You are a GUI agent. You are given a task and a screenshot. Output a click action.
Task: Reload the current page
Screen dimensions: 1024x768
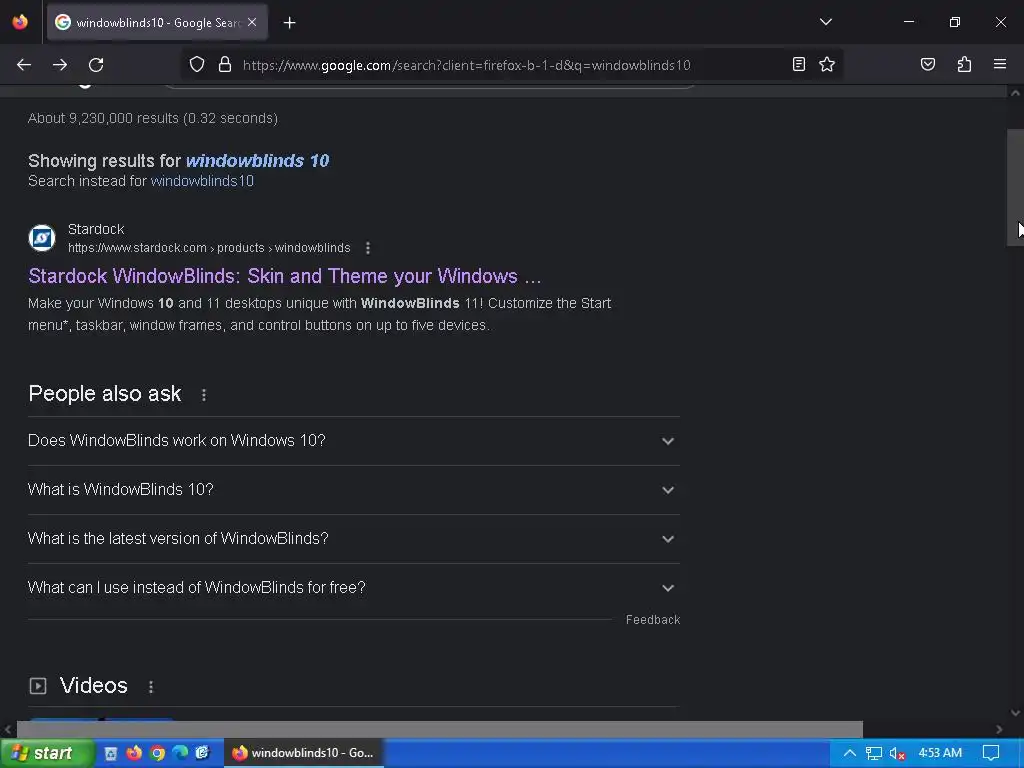pyautogui.click(x=96, y=65)
